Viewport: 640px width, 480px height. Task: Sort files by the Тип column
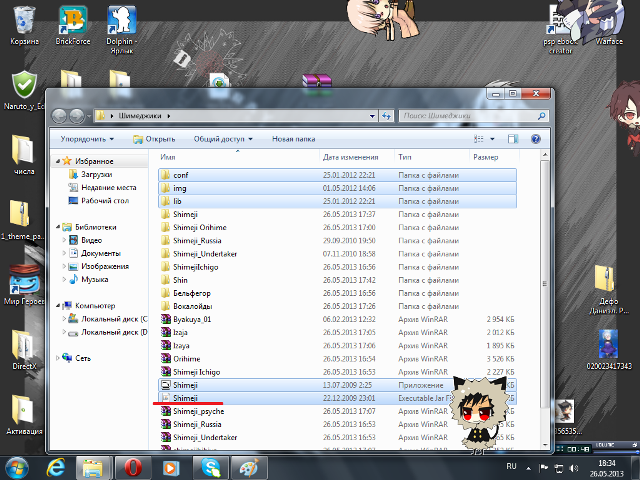pyautogui.click(x=405, y=157)
